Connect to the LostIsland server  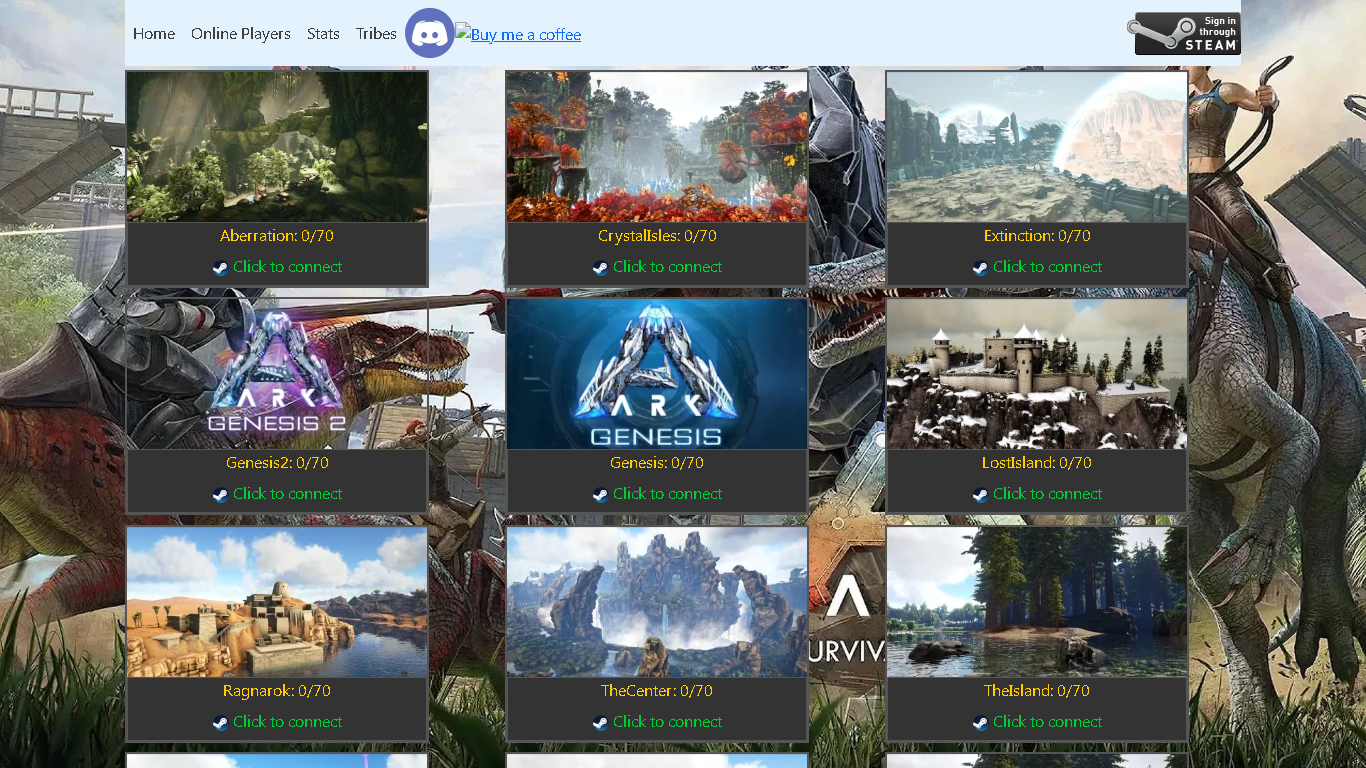point(1047,494)
